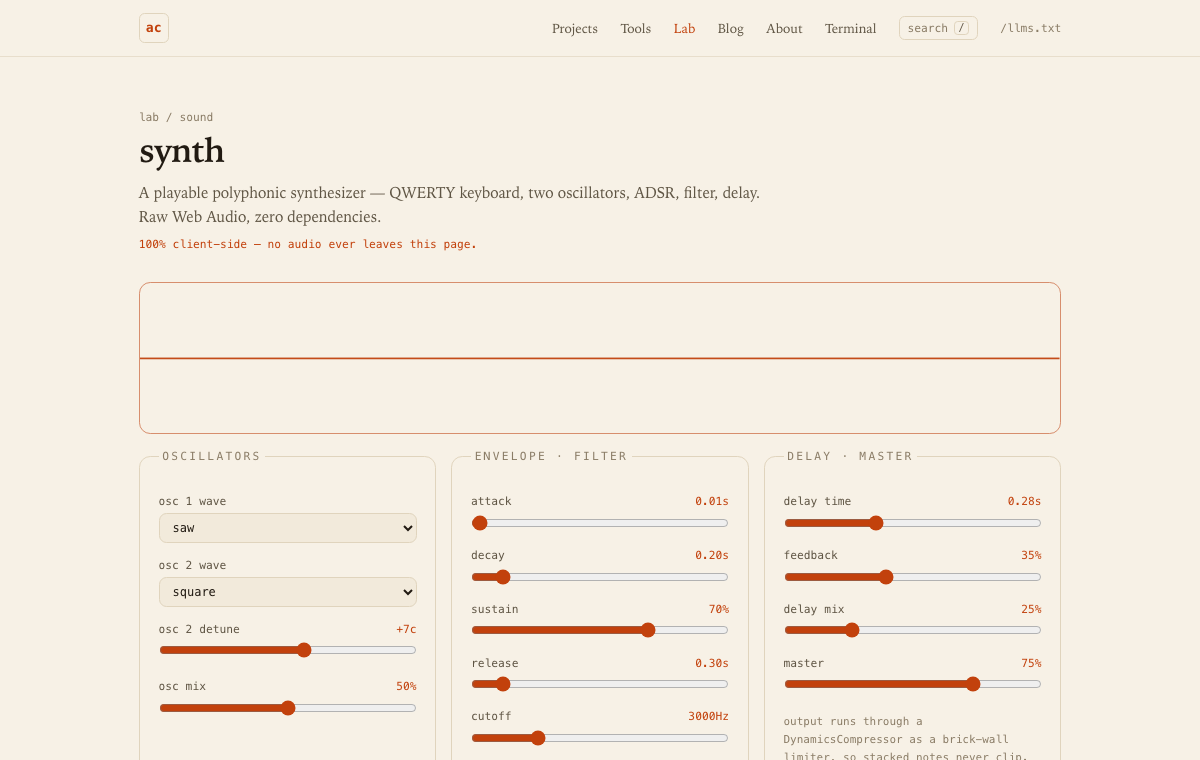
Task: Set the delay mix slider
Action: click(913, 630)
